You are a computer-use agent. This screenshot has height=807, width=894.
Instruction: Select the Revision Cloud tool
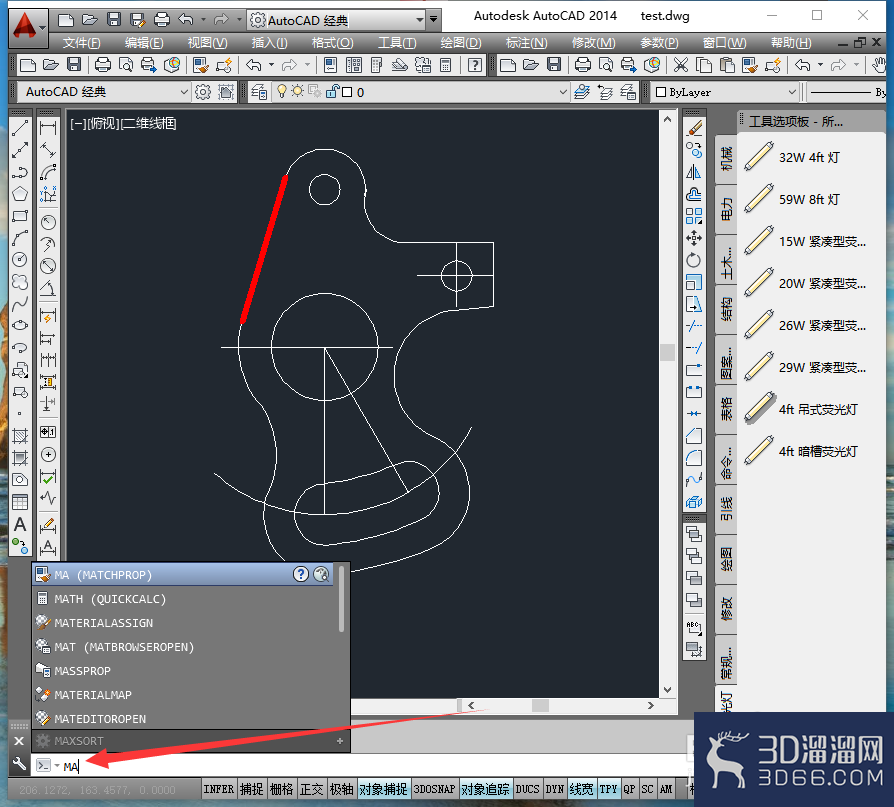(x=20, y=282)
